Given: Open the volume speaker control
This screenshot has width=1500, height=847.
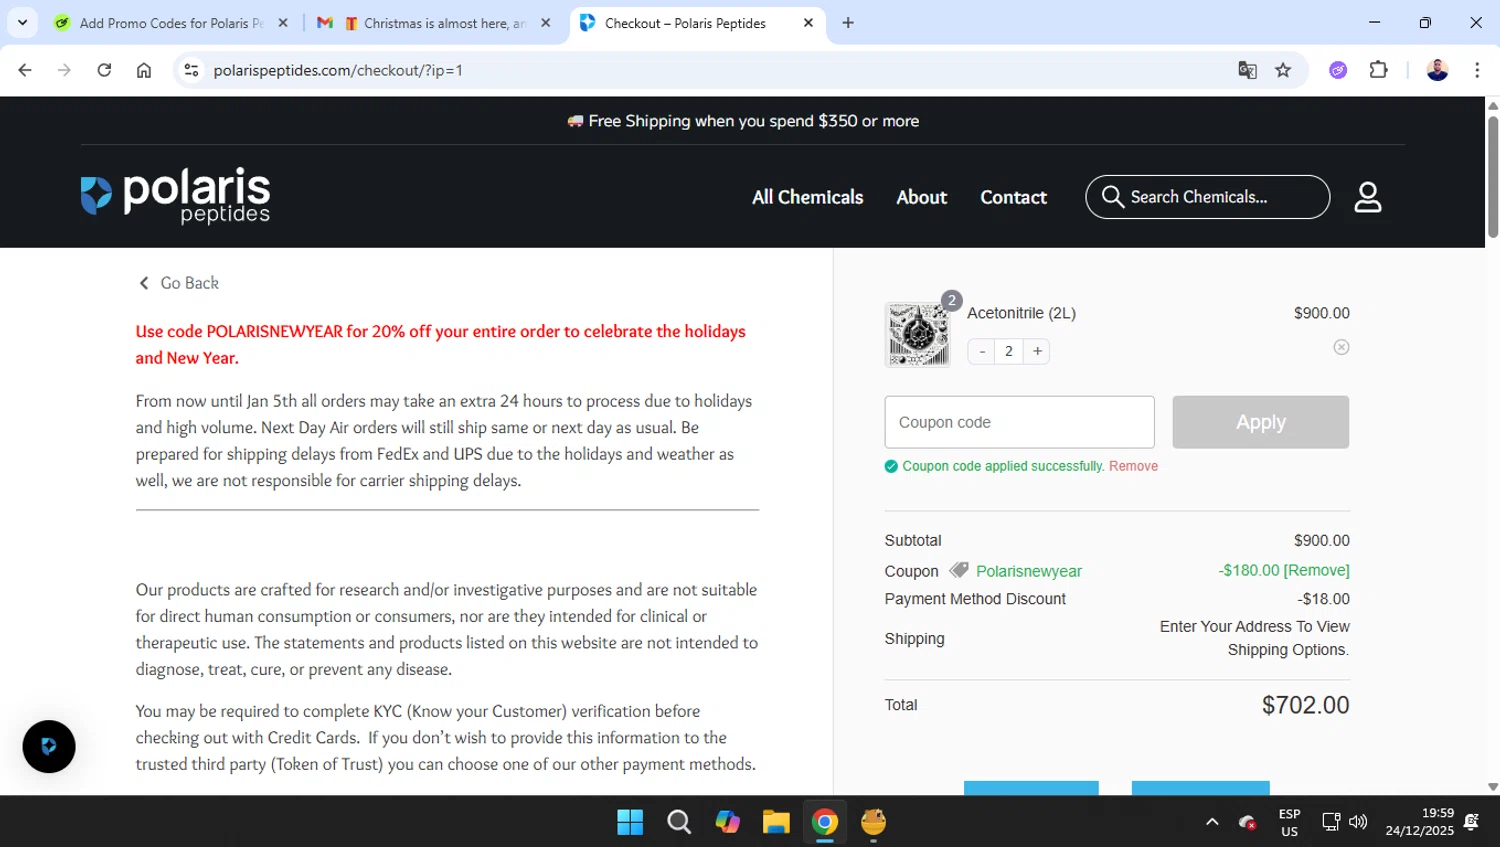Looking at the screenshot, I should click(1357, 822).
